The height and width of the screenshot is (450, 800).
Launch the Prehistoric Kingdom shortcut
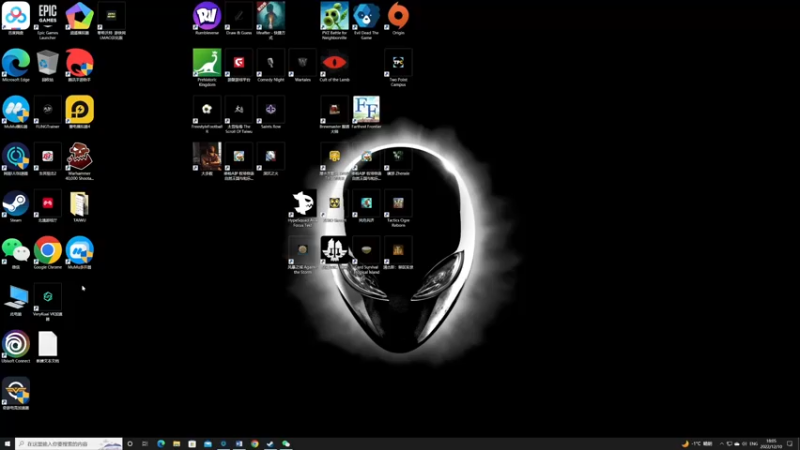pos(207,67)
